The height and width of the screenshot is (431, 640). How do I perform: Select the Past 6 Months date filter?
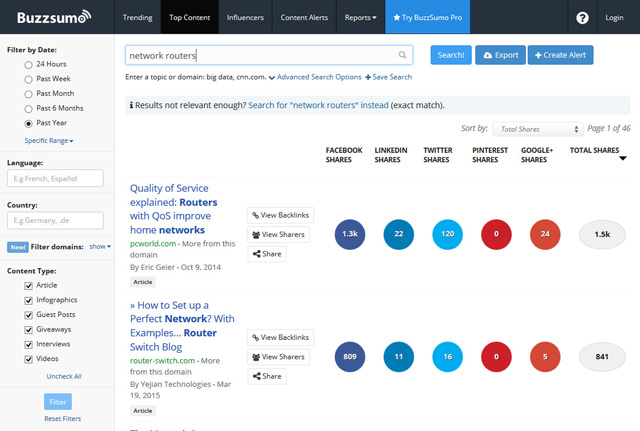(28, 109)
